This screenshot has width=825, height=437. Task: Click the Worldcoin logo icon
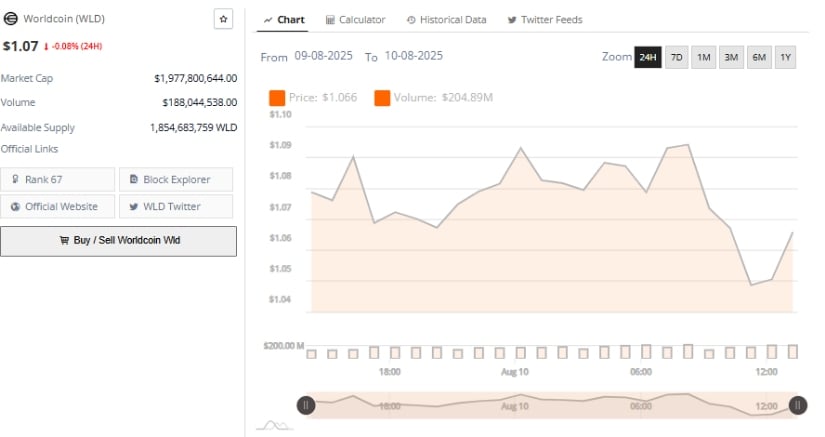coord(11,19)
